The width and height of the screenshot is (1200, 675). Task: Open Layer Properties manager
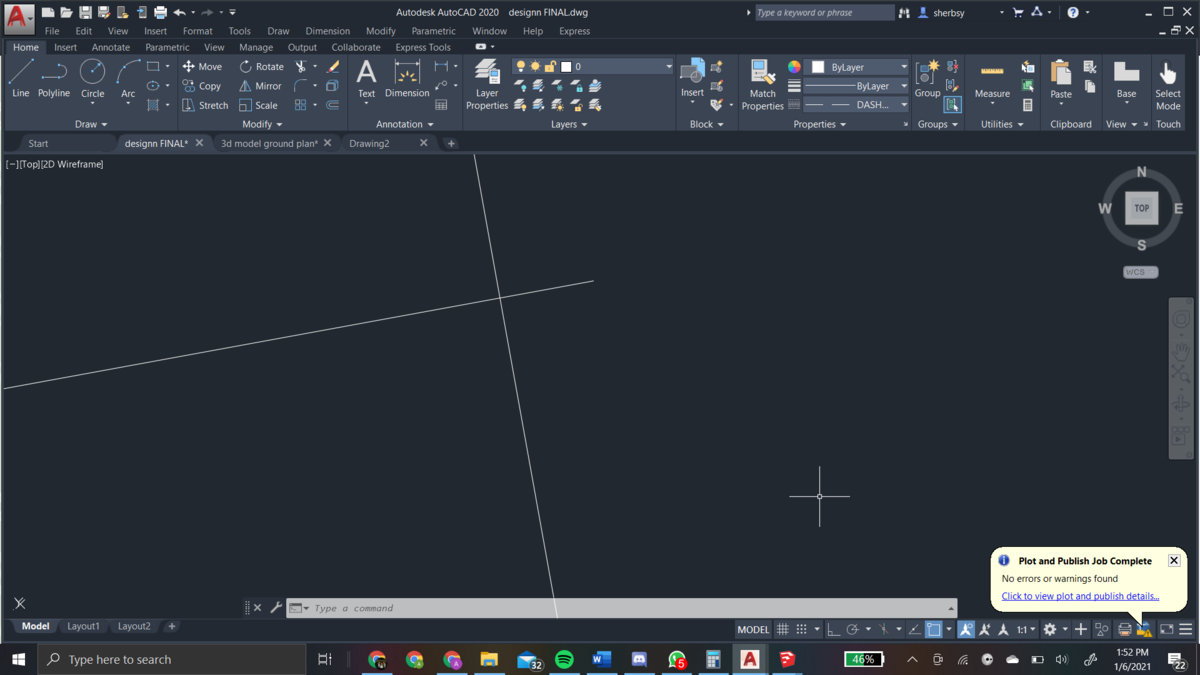[487, 84]
